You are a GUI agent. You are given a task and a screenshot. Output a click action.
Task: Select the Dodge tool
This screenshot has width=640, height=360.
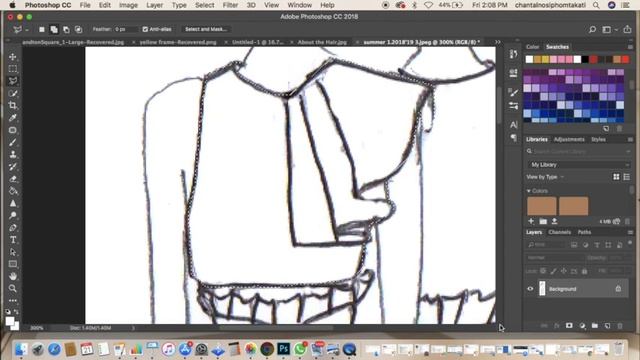[x=13, y=215]
